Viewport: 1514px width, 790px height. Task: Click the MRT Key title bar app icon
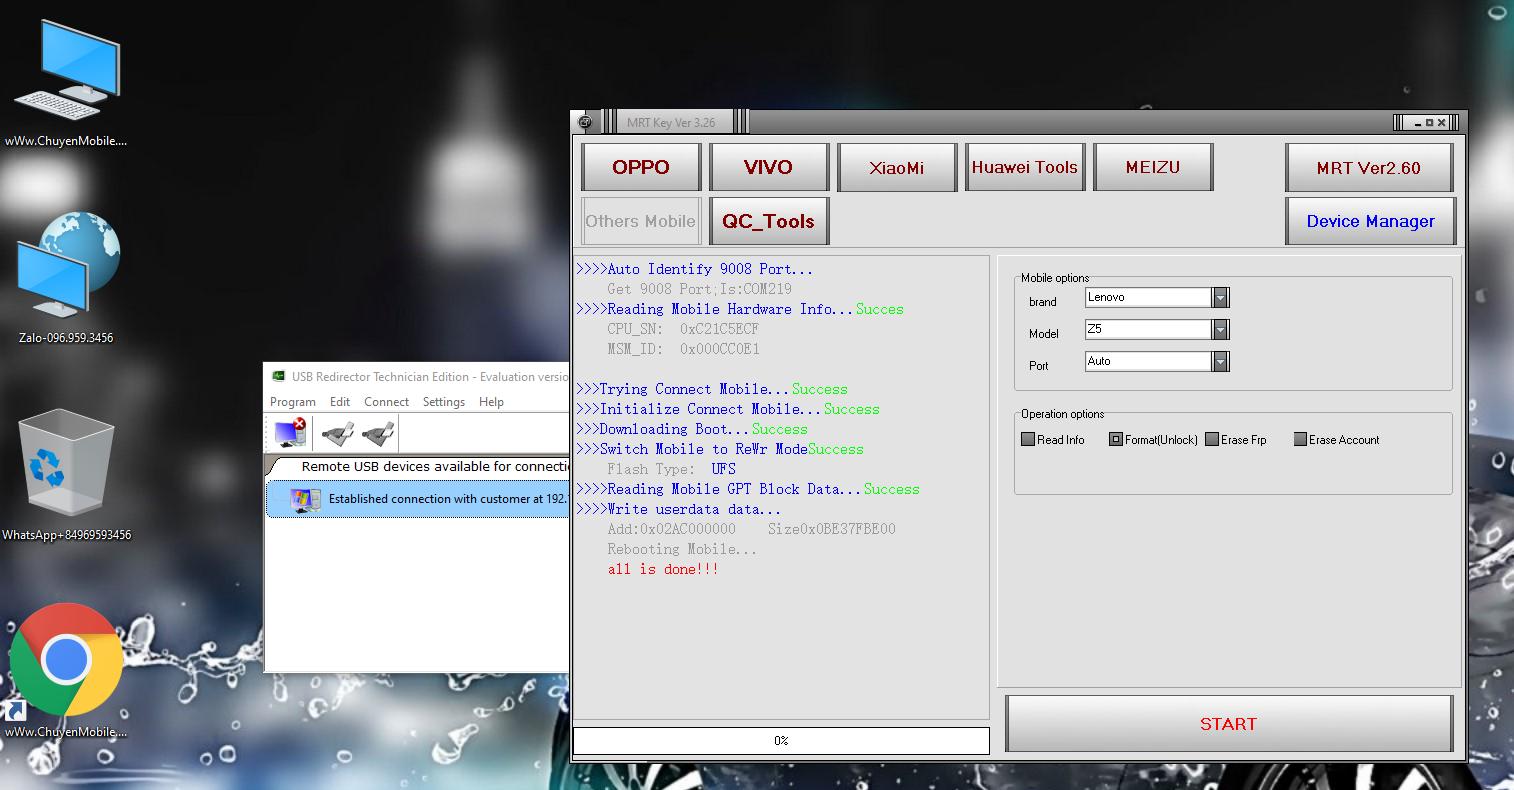click(585, 123)
